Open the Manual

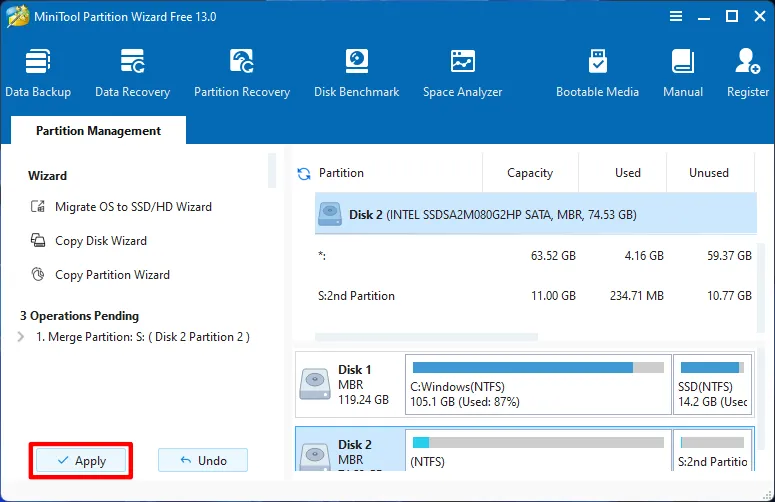tap(683, 72)
